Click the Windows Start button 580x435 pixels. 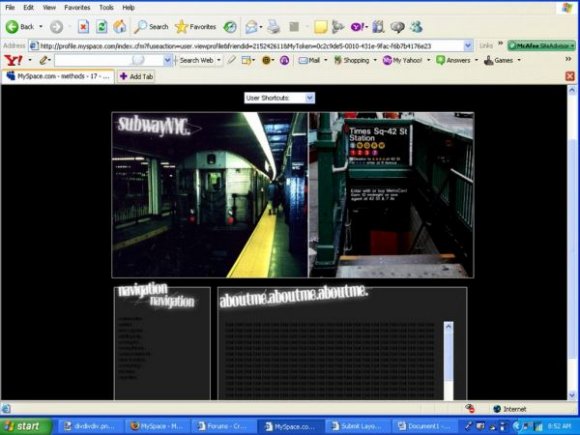(25, 426)
